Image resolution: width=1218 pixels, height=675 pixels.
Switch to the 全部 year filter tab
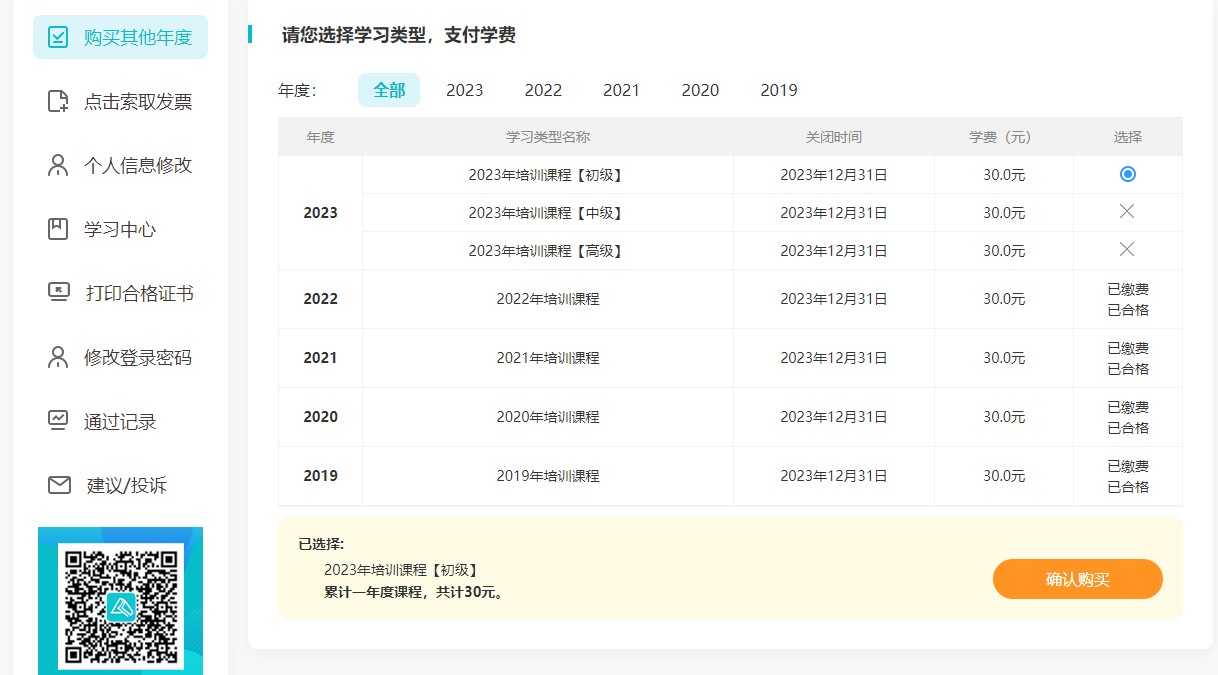pos(389,90)
